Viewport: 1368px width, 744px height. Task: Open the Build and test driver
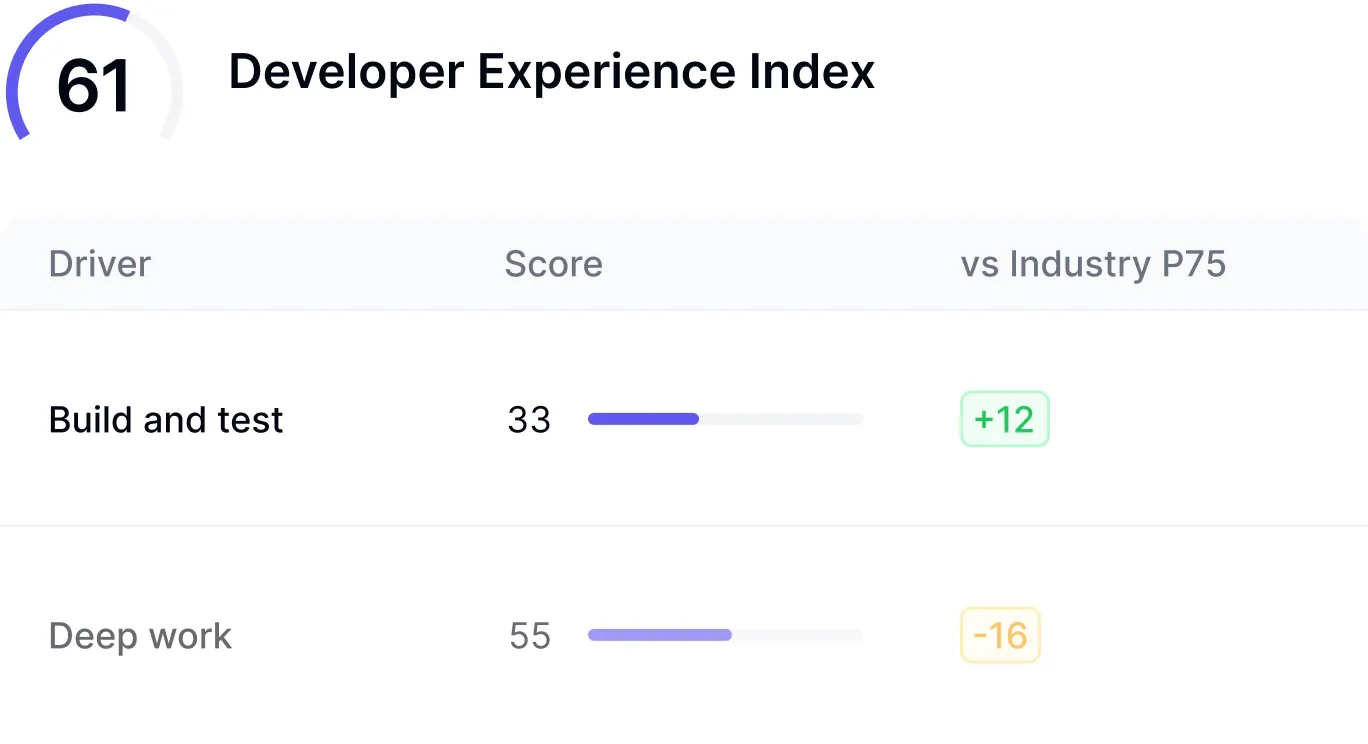point(166,420)
